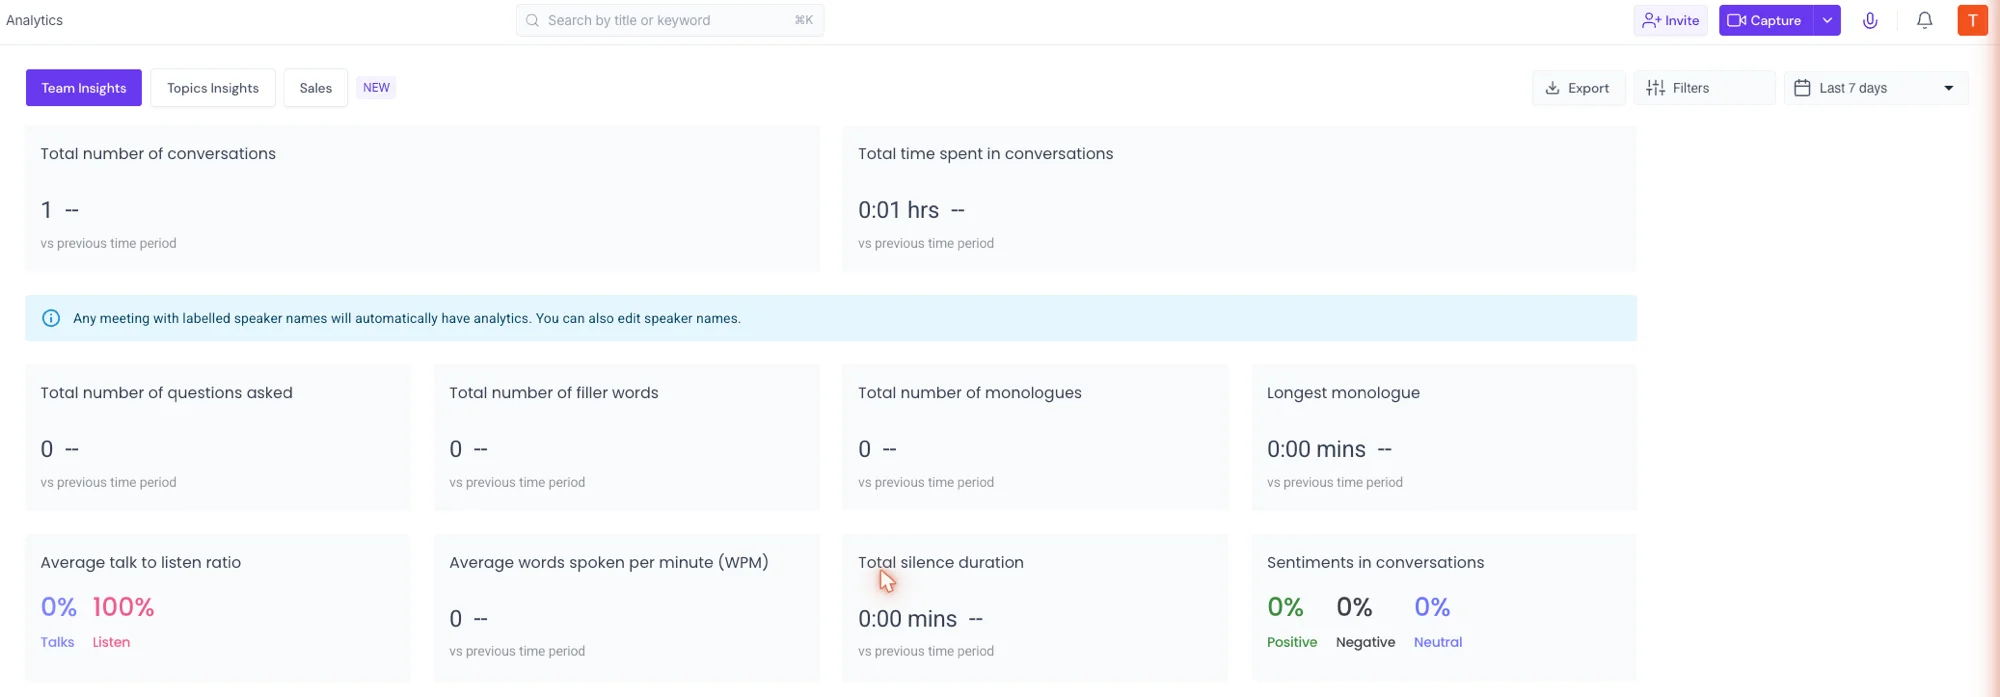This screenshot has width=2000, height=697.
Task: Click the microphone icon in the top bar
Action: point(1870,20)
